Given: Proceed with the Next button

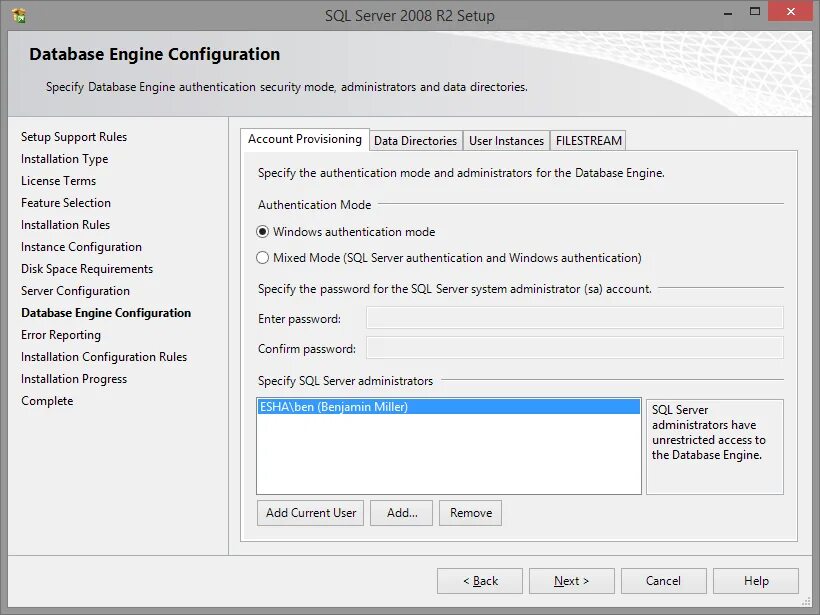Looking at the screenshot, I should tap(572, 581).
